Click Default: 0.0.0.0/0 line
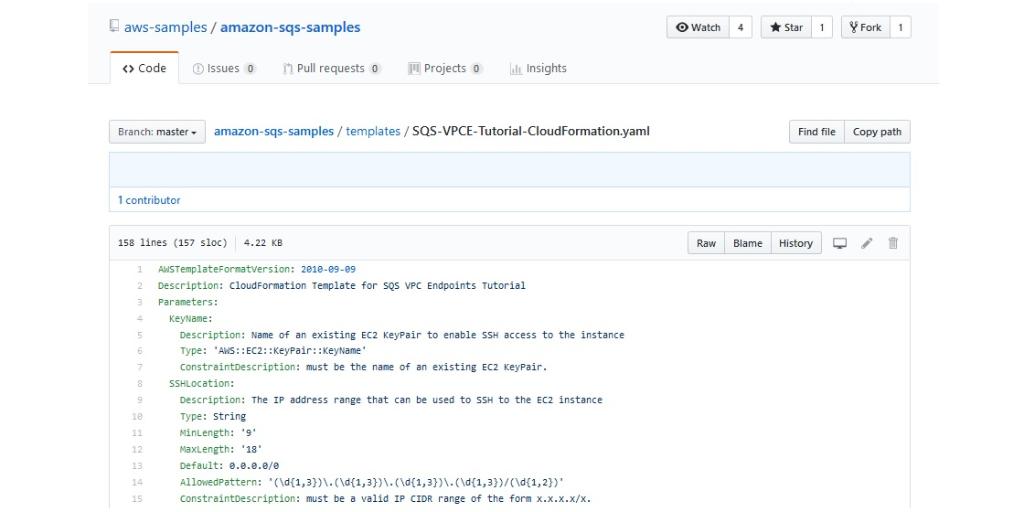 [229, 466]
